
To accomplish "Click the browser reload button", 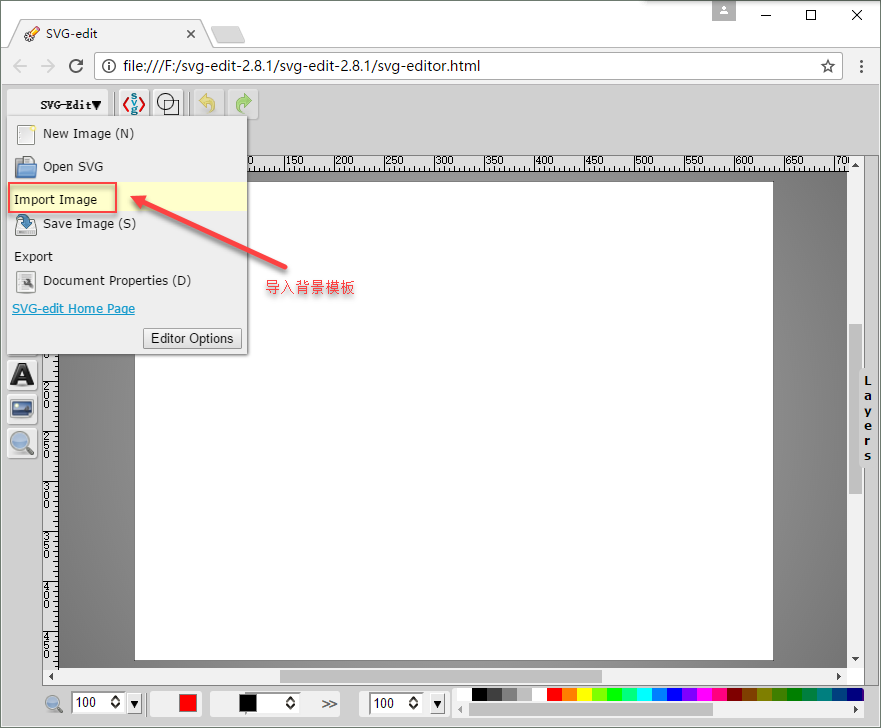I will coord(76,66).
